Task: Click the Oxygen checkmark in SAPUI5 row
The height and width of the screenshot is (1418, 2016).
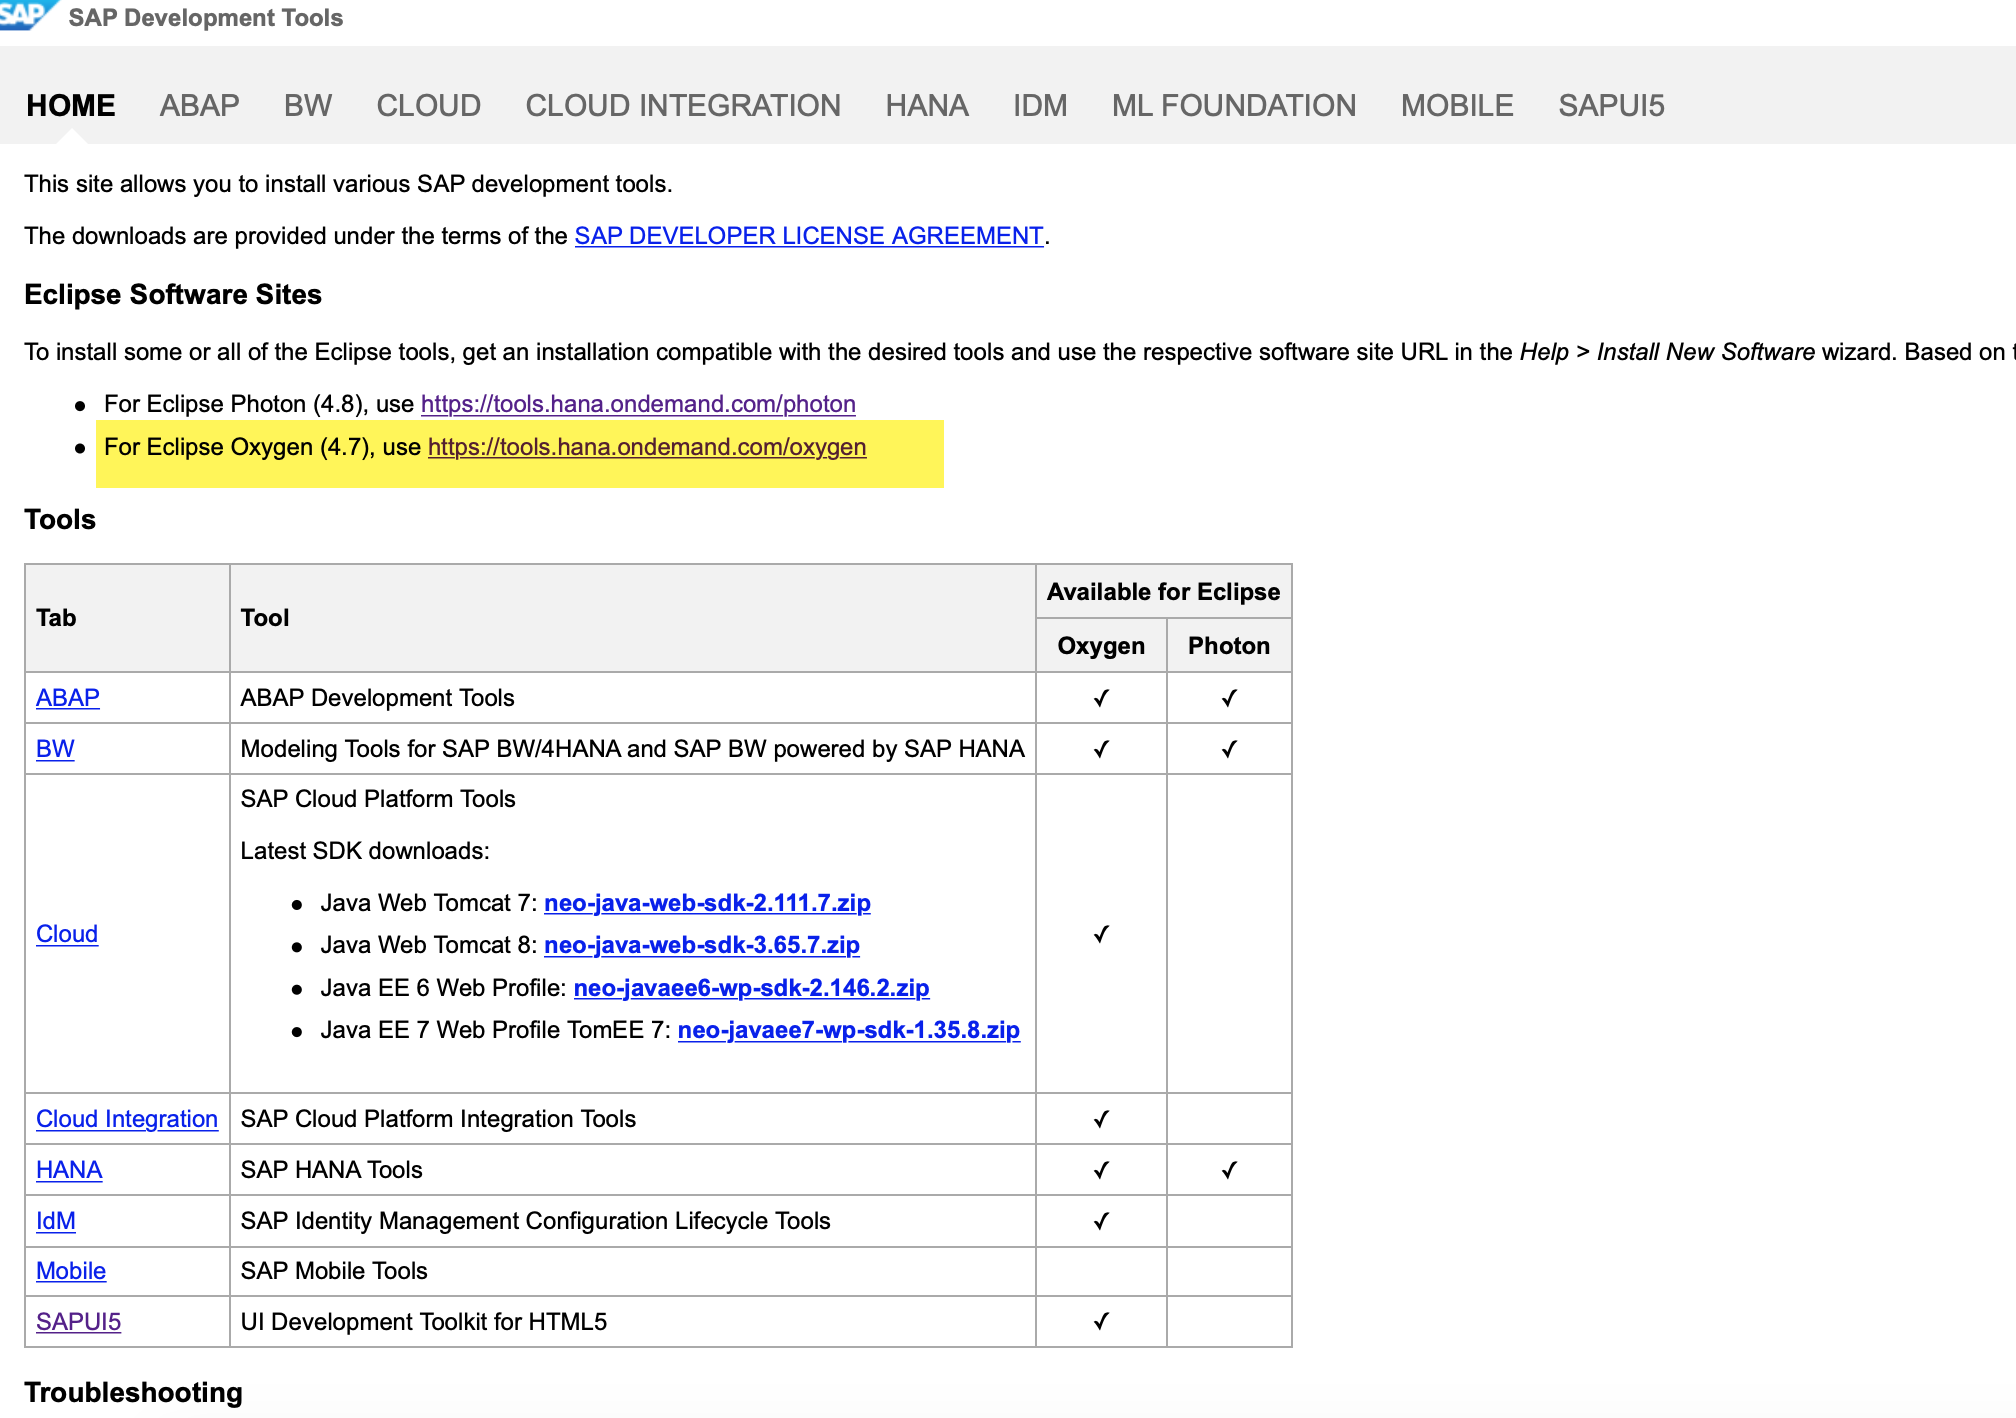Action: point(1101,1322)
